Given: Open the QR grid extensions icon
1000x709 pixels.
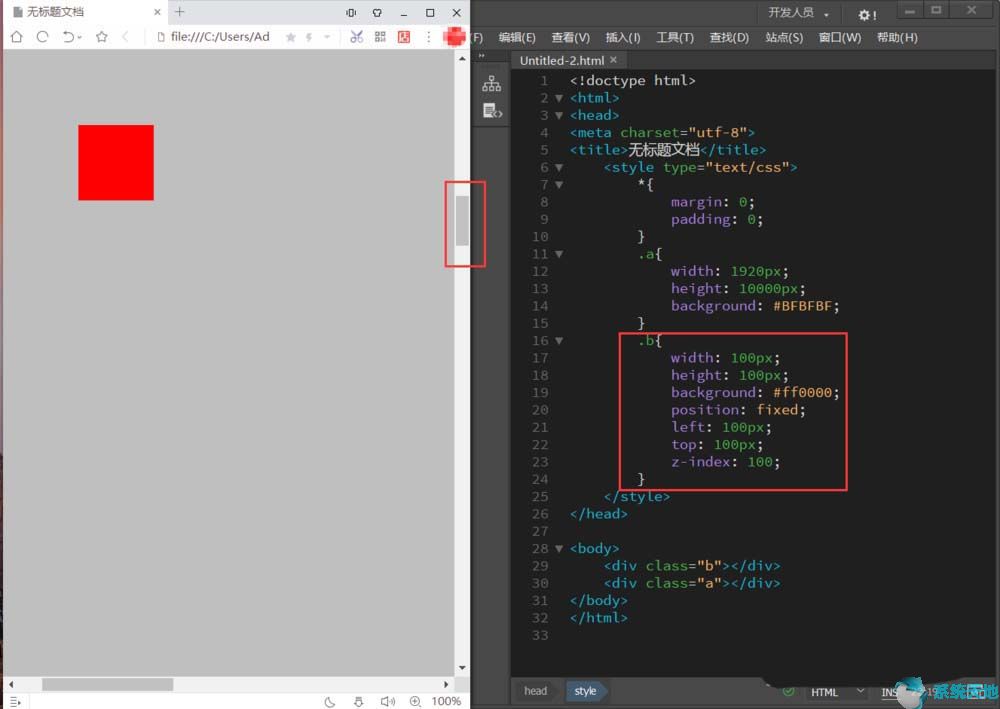Looking at the screenshot, I should click(380, 37).
